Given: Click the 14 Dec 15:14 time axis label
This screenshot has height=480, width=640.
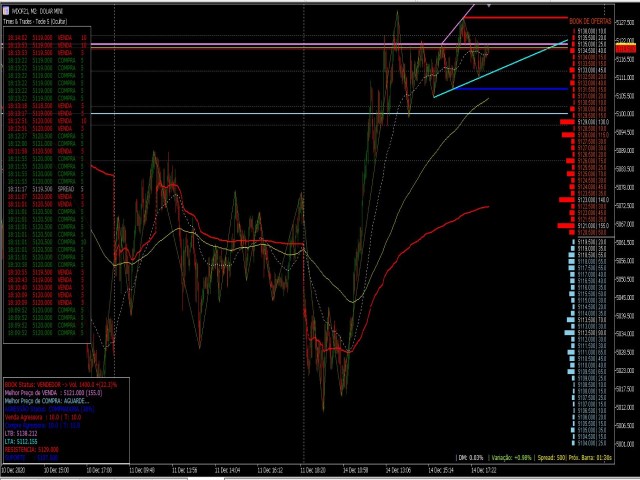Looking at the screenshot, I should tap(442, 470).
